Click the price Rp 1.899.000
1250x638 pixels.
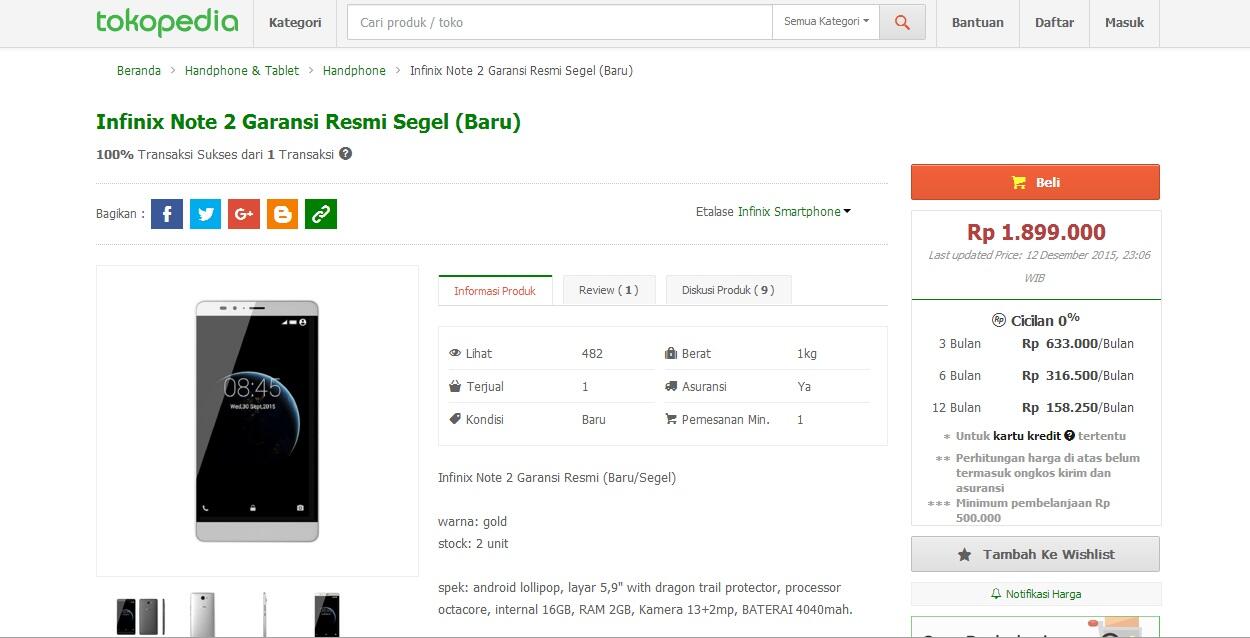point(1036,232)
